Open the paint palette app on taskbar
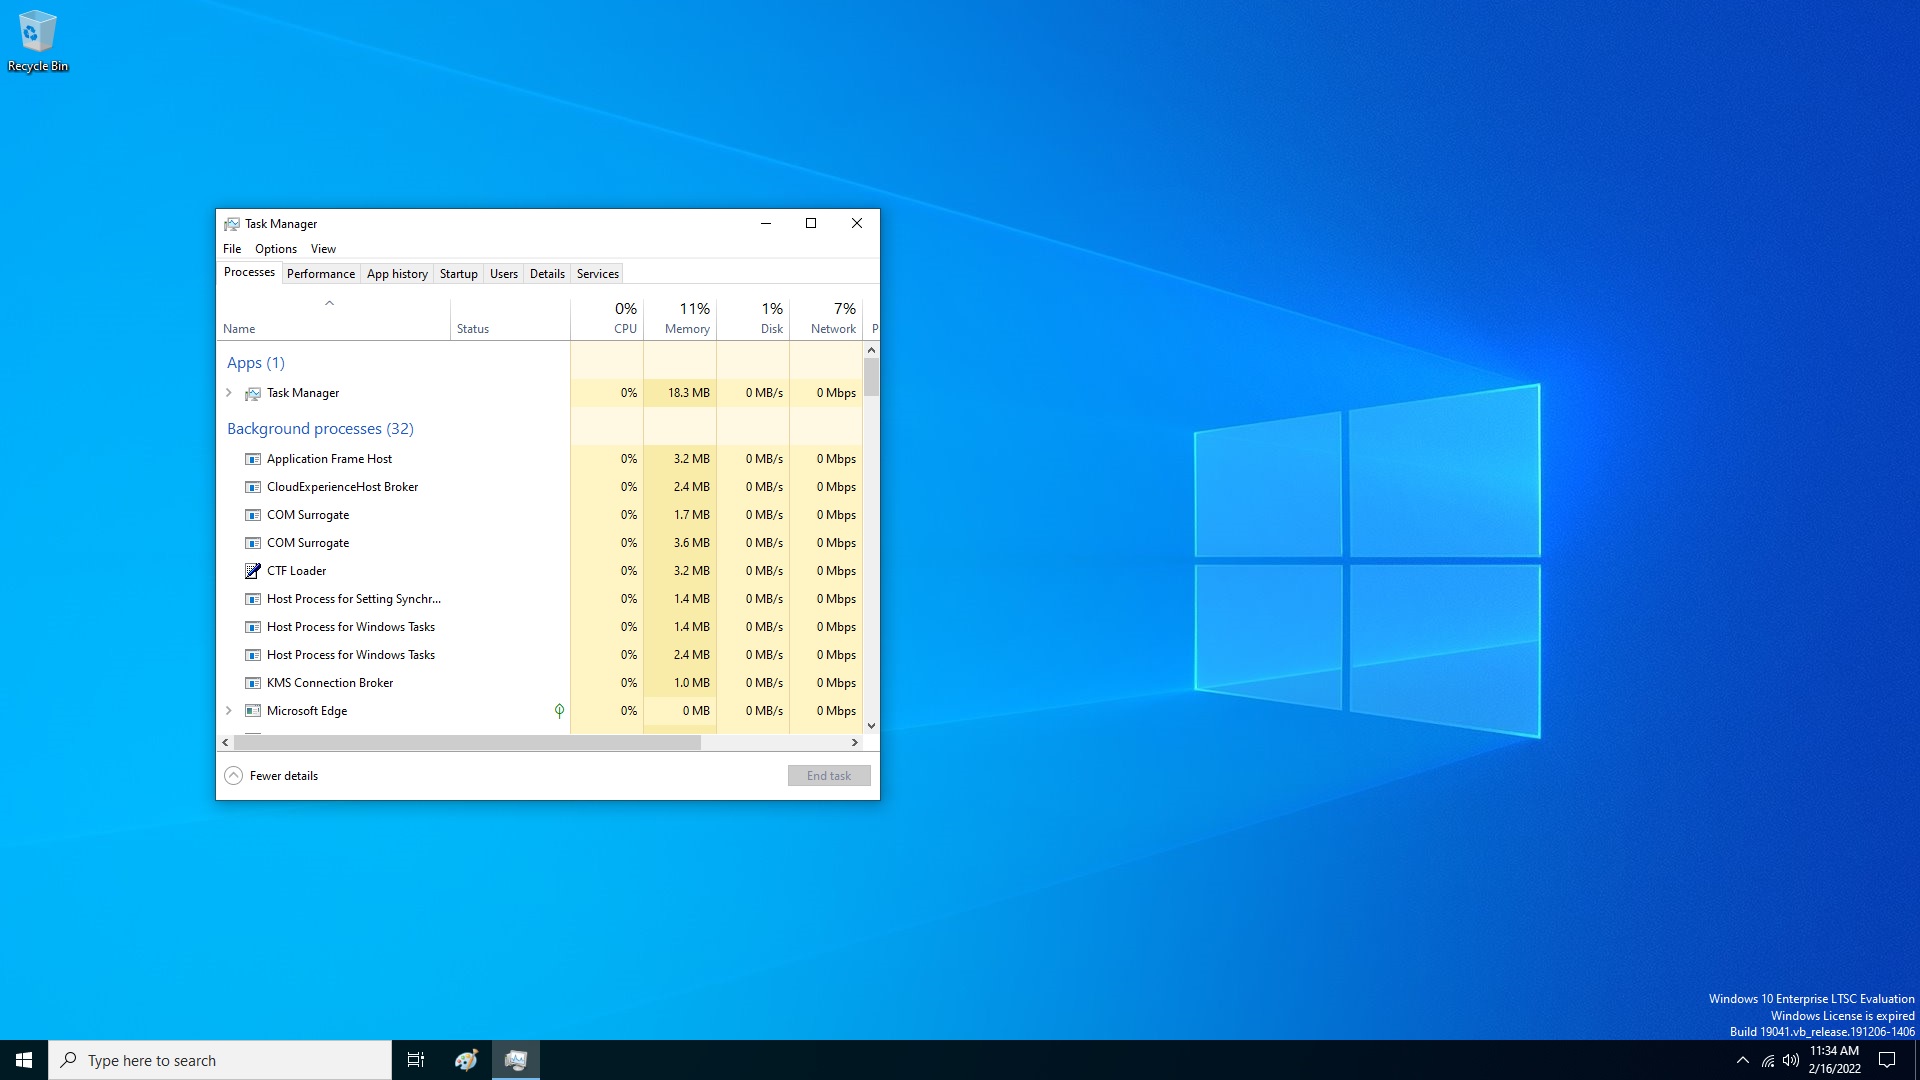Image resolution: width=1920 pixels, height=1080 pixels. click(466, 1060)
